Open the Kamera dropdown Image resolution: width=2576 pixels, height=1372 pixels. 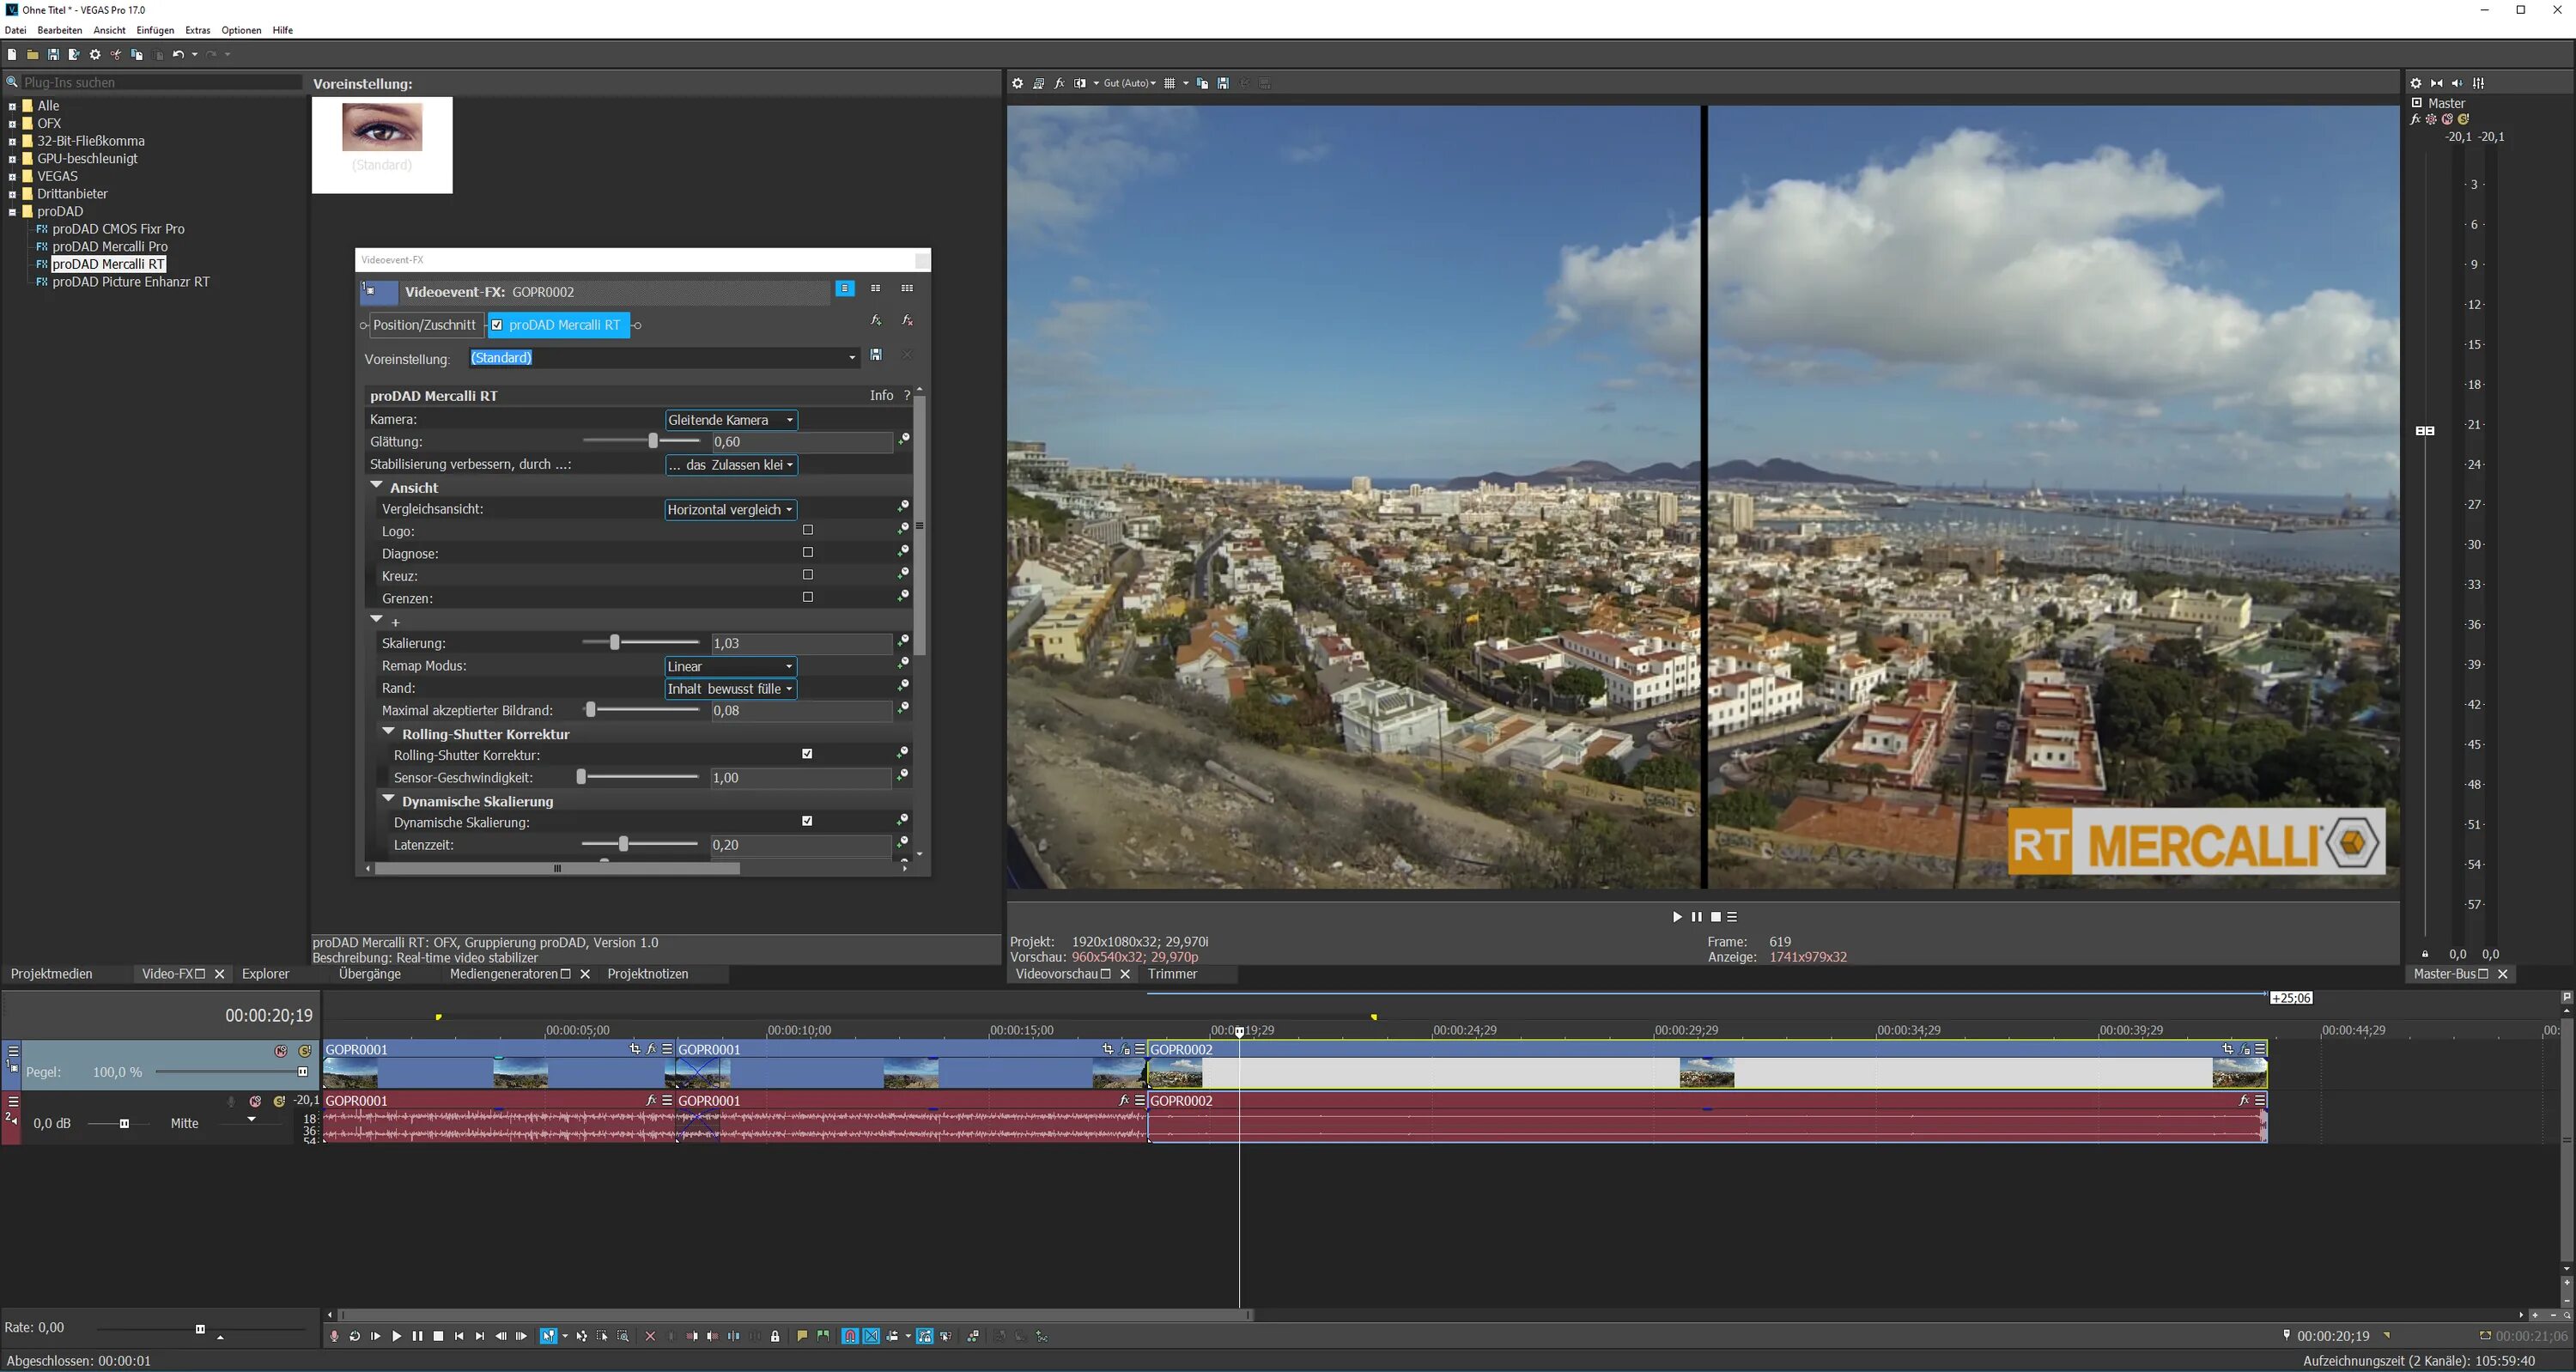pyautogui.click(x=731, y=420)
